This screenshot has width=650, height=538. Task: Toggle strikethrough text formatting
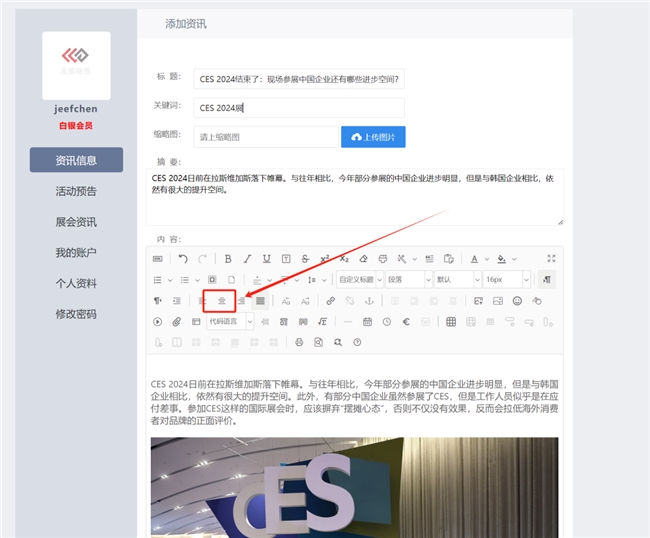tap(306, 258)
